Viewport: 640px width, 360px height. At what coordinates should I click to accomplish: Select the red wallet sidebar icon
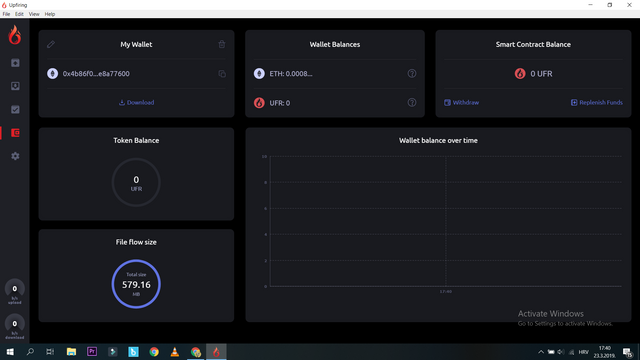[15, 133]
